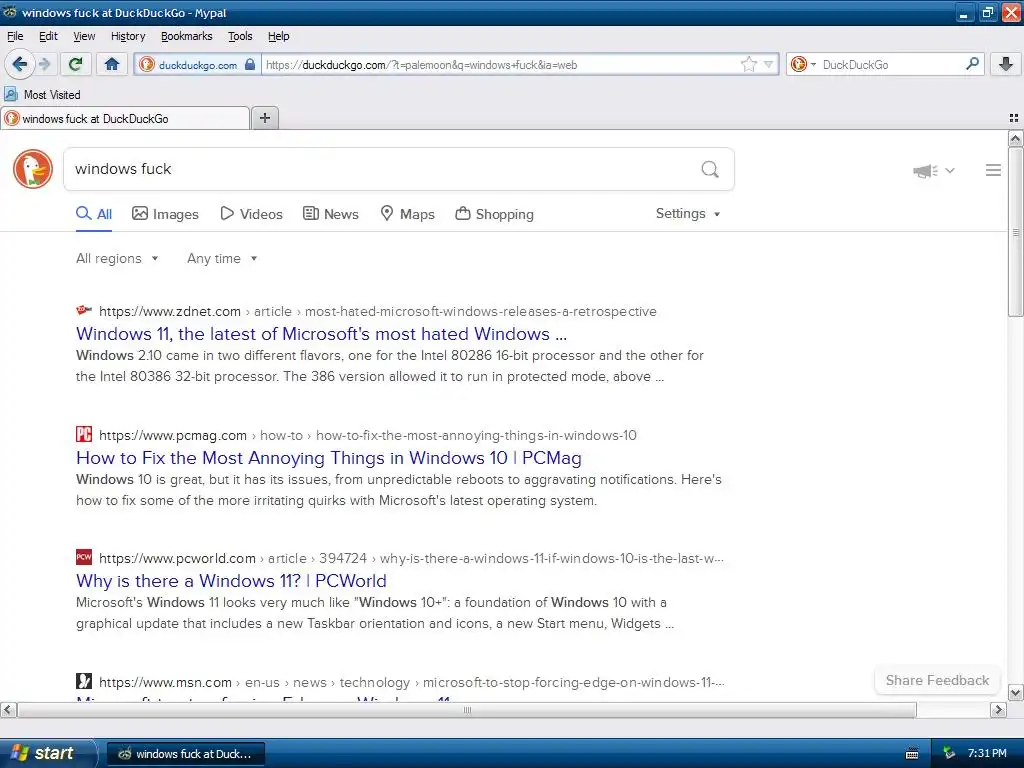Click the search bar magnifier icon
The image size is (1024, 768).
coord(972,63)
